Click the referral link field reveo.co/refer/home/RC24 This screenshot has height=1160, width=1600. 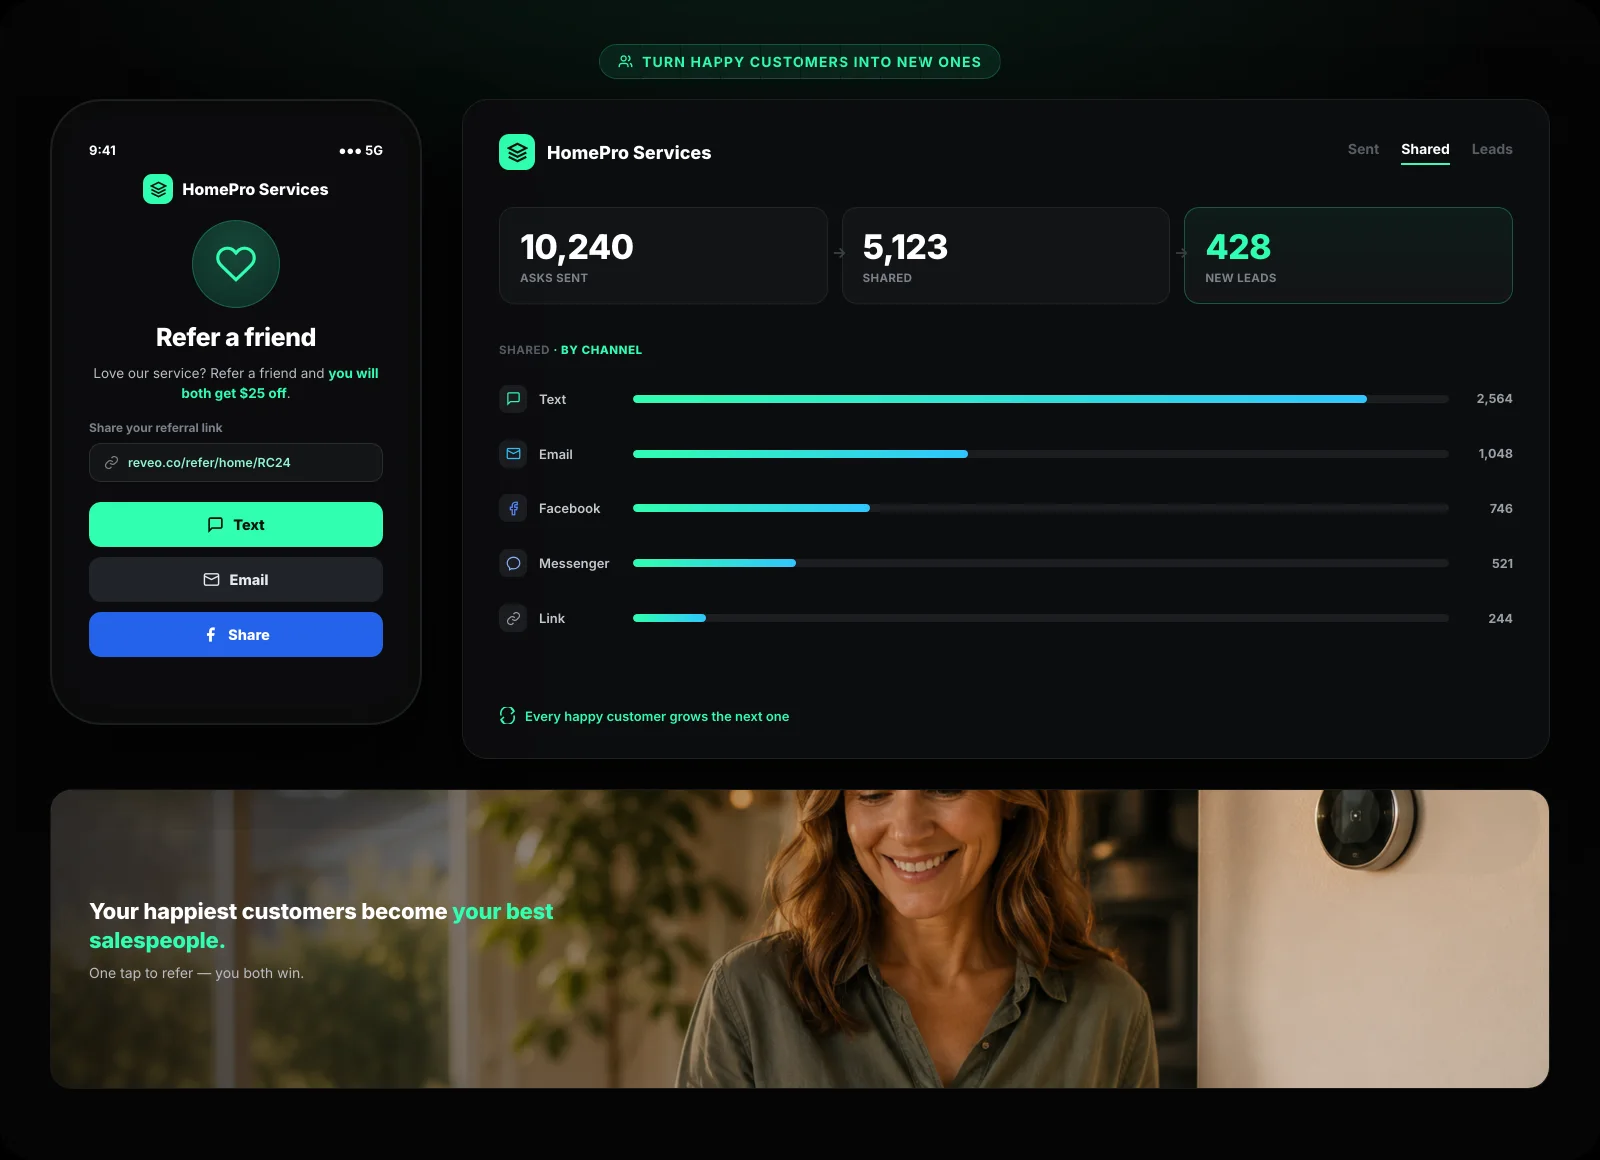tap(236, 463)
